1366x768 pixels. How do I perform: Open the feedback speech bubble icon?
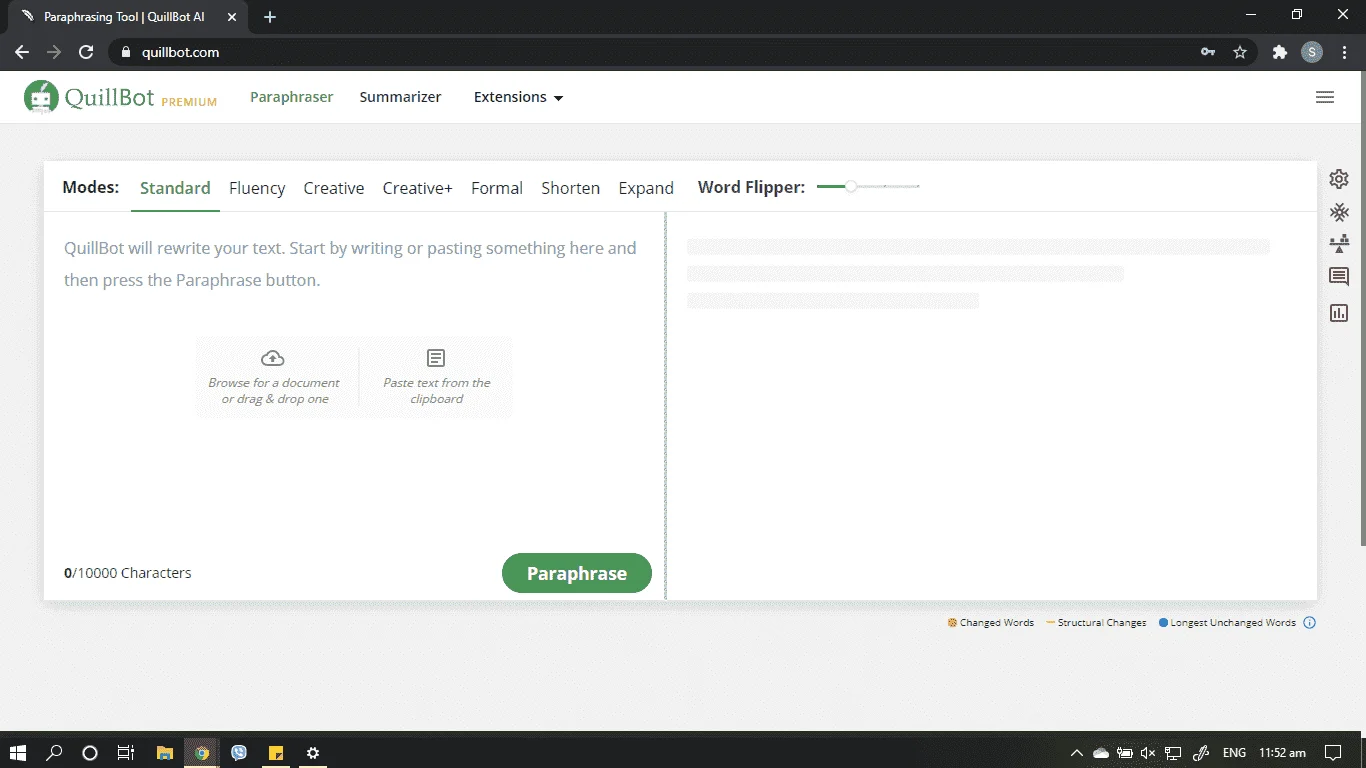pos(1339,277)
